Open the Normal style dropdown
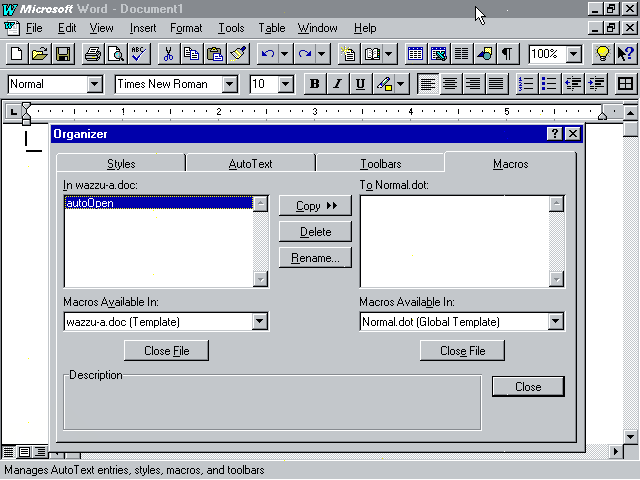The image size is (640, 480). tap(95, 84)
